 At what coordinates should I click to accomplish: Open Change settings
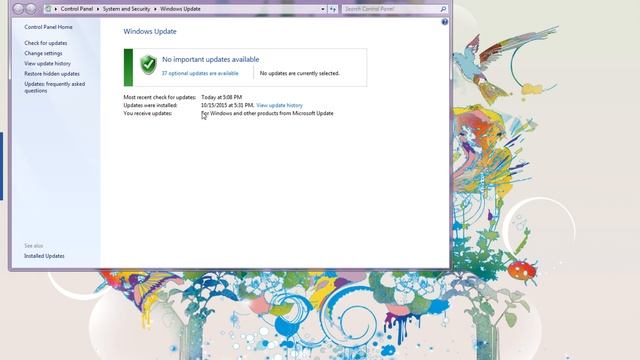tap(43, 53)
